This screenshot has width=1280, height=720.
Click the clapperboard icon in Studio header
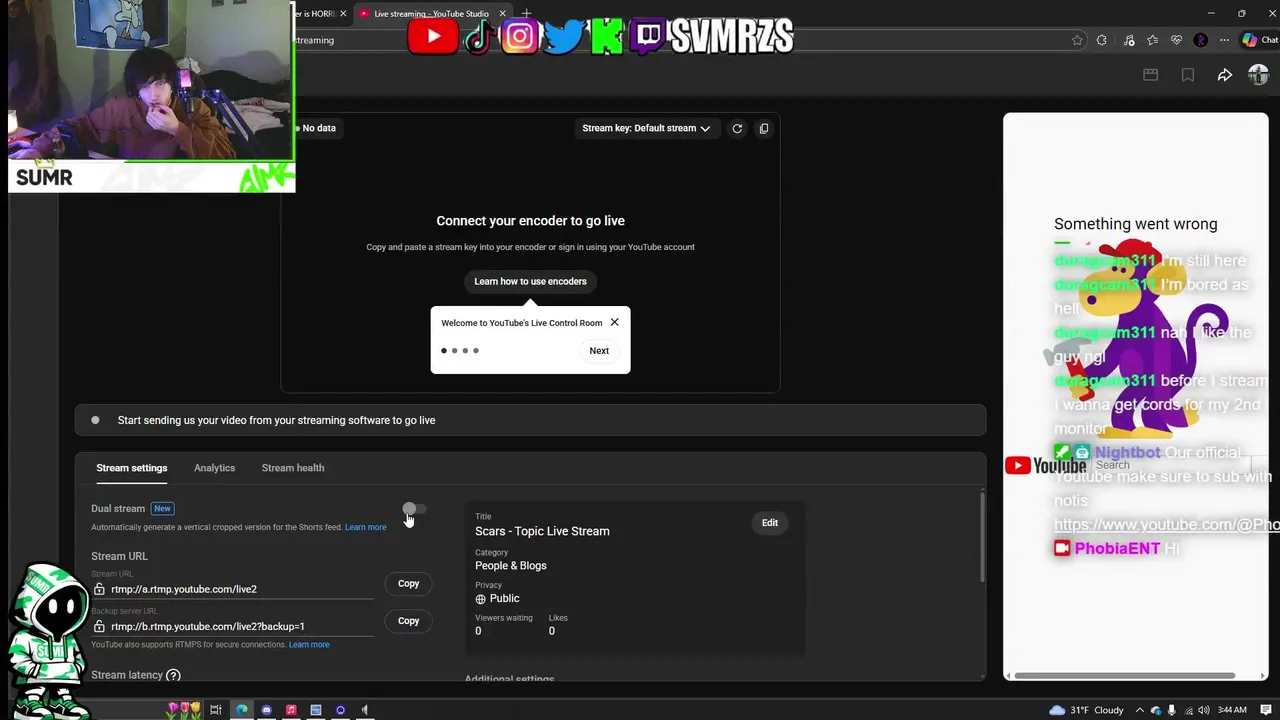point(1151,75)
